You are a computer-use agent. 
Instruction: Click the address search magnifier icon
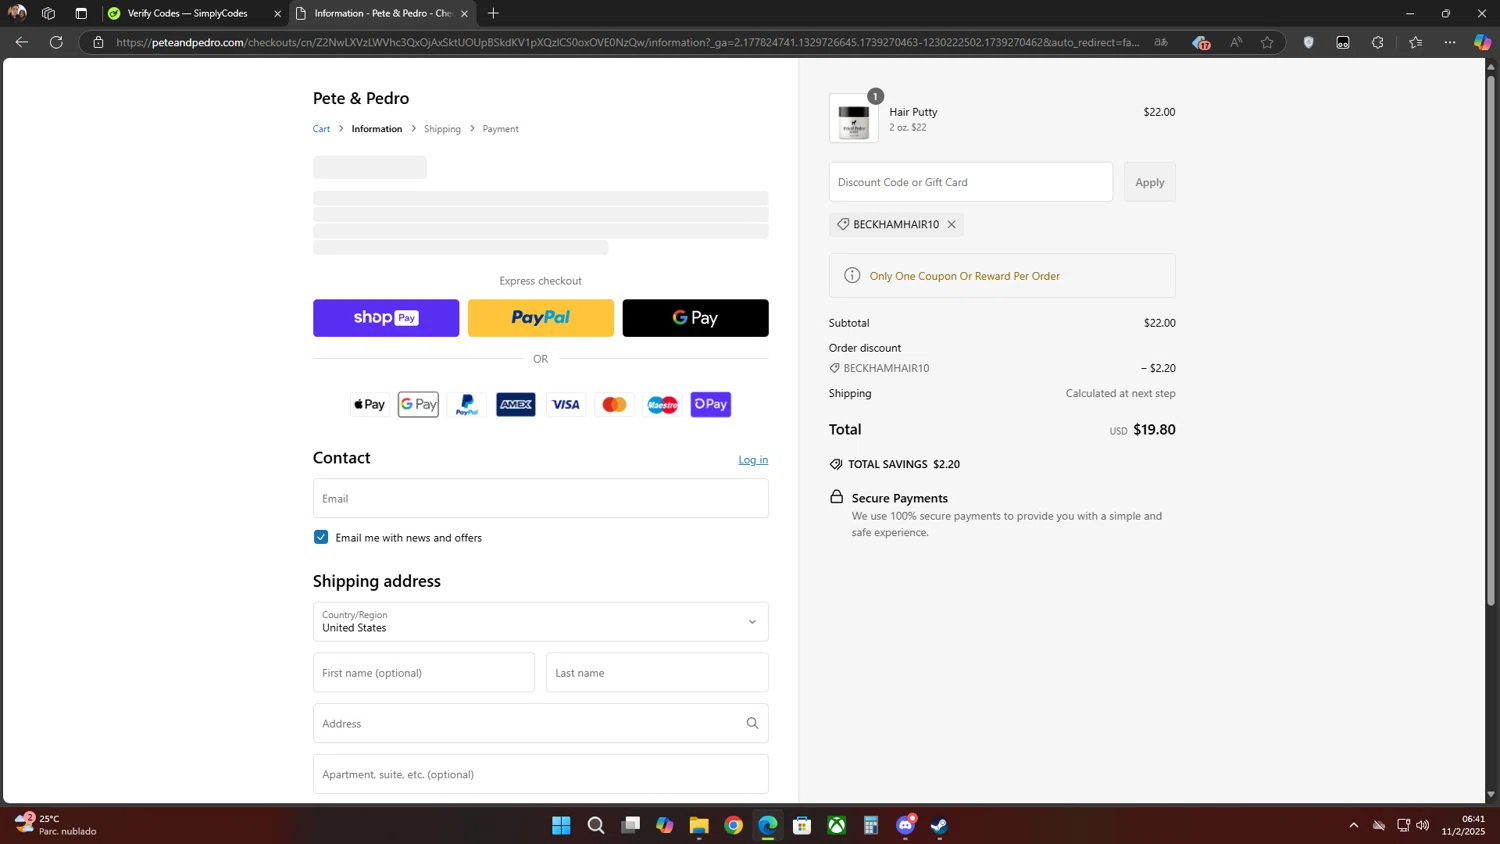752,723
